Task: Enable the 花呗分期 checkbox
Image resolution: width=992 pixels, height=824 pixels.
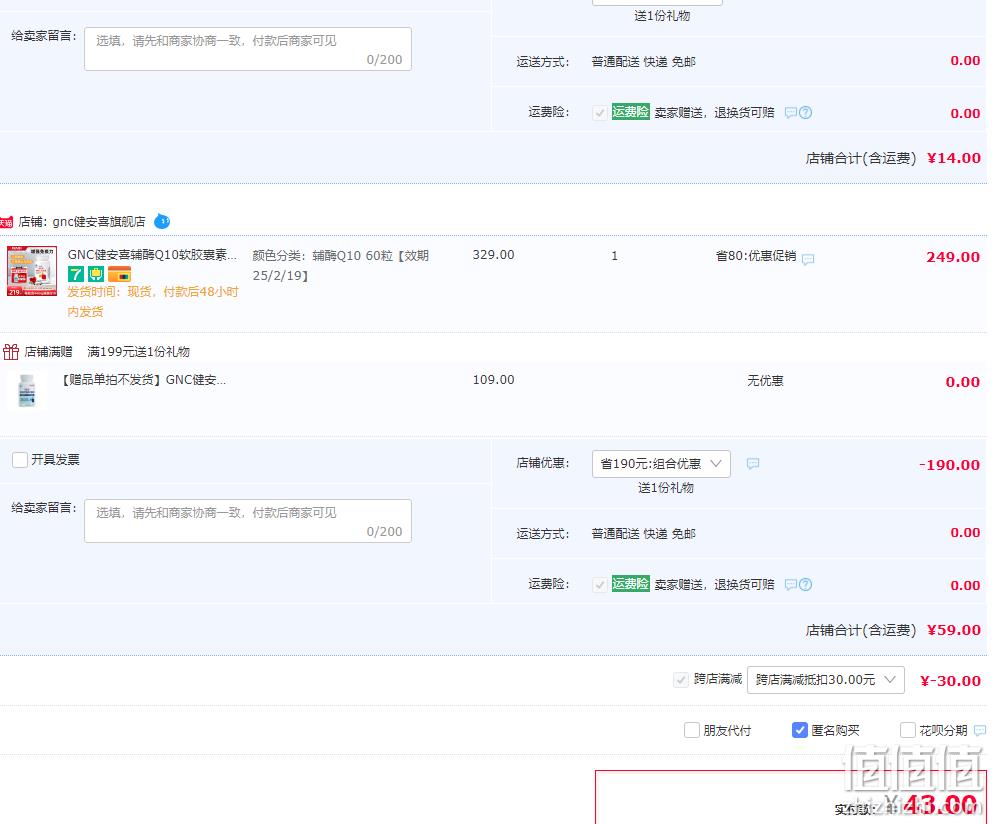Action: coord(908,730)
